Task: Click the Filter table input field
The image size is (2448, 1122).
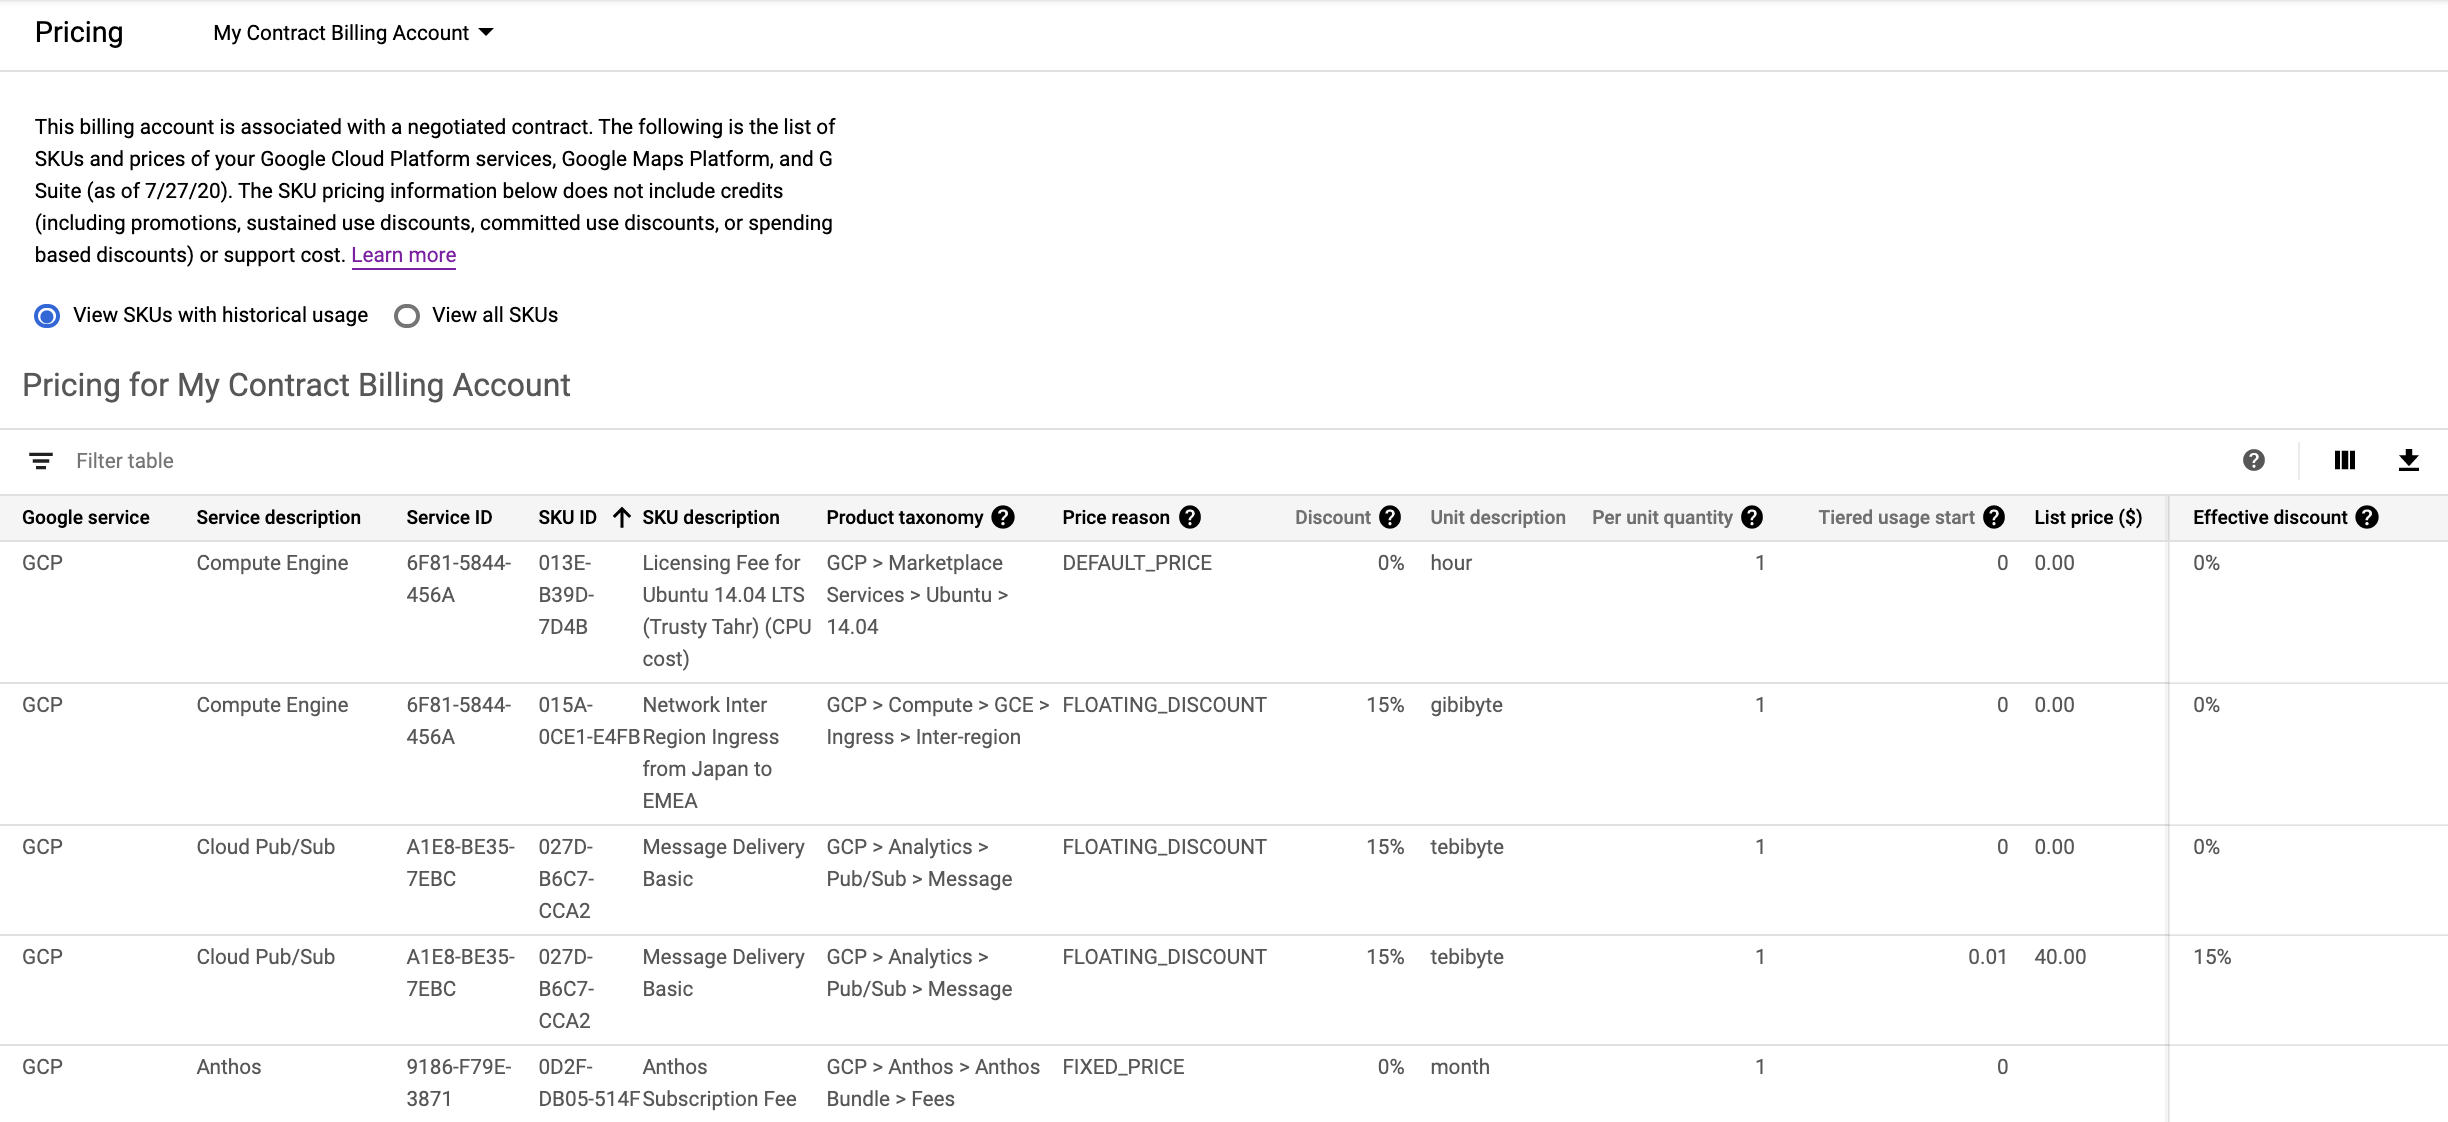Action: (x=125, y=460)
